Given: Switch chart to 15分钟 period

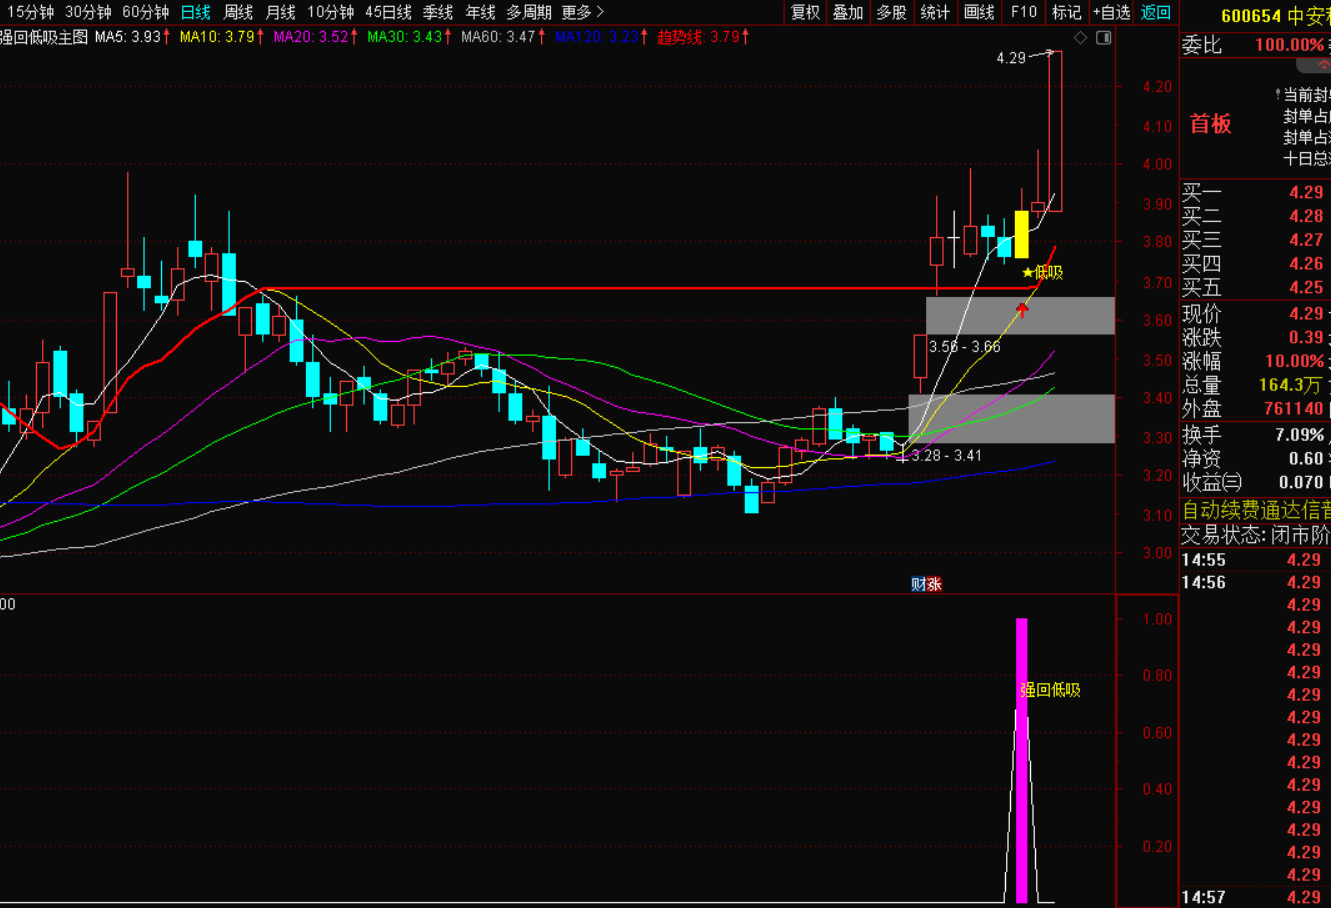Looking at the screenshot, I should point(30,12).
